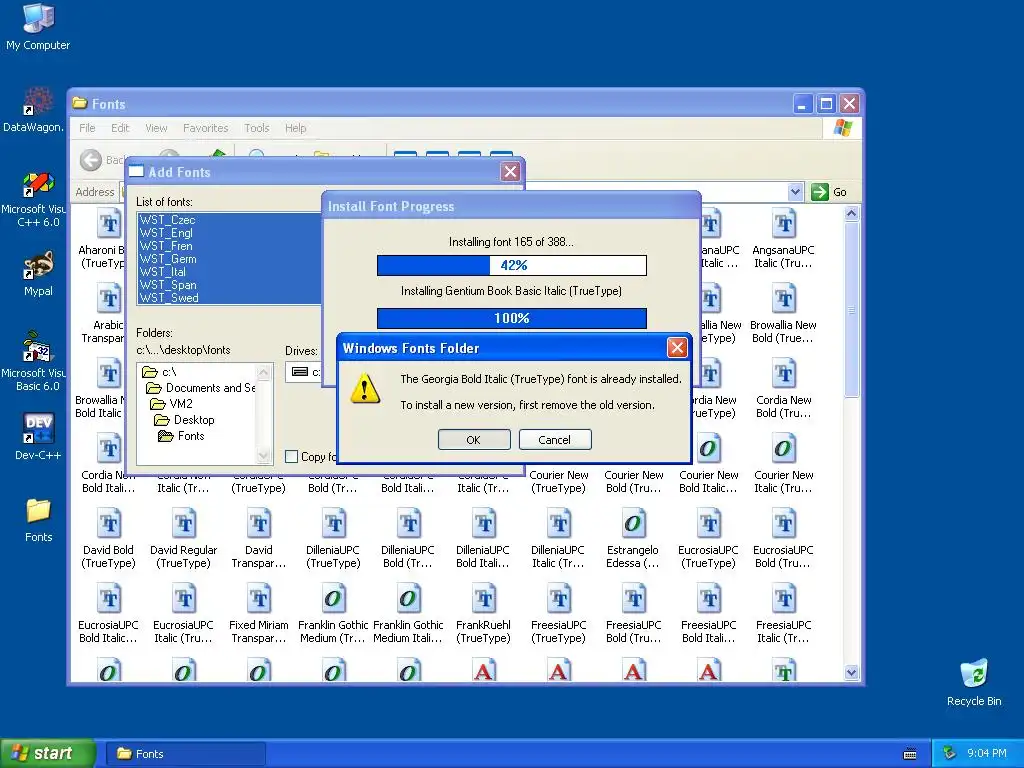
Task: Select the FrankRuehl font icon
Action: click(x=483, y=613)
